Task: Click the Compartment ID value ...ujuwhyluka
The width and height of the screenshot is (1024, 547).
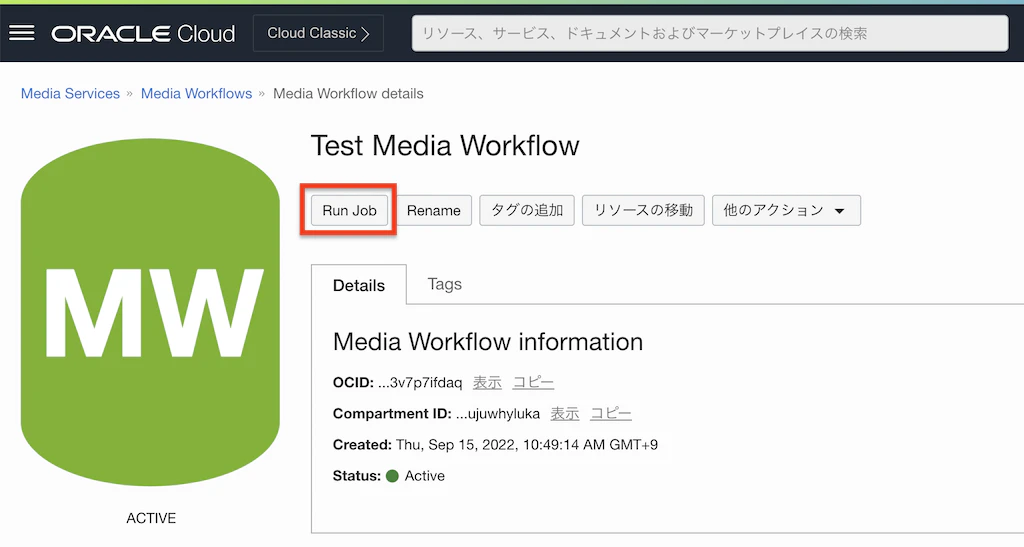Action: coord(498,414)
